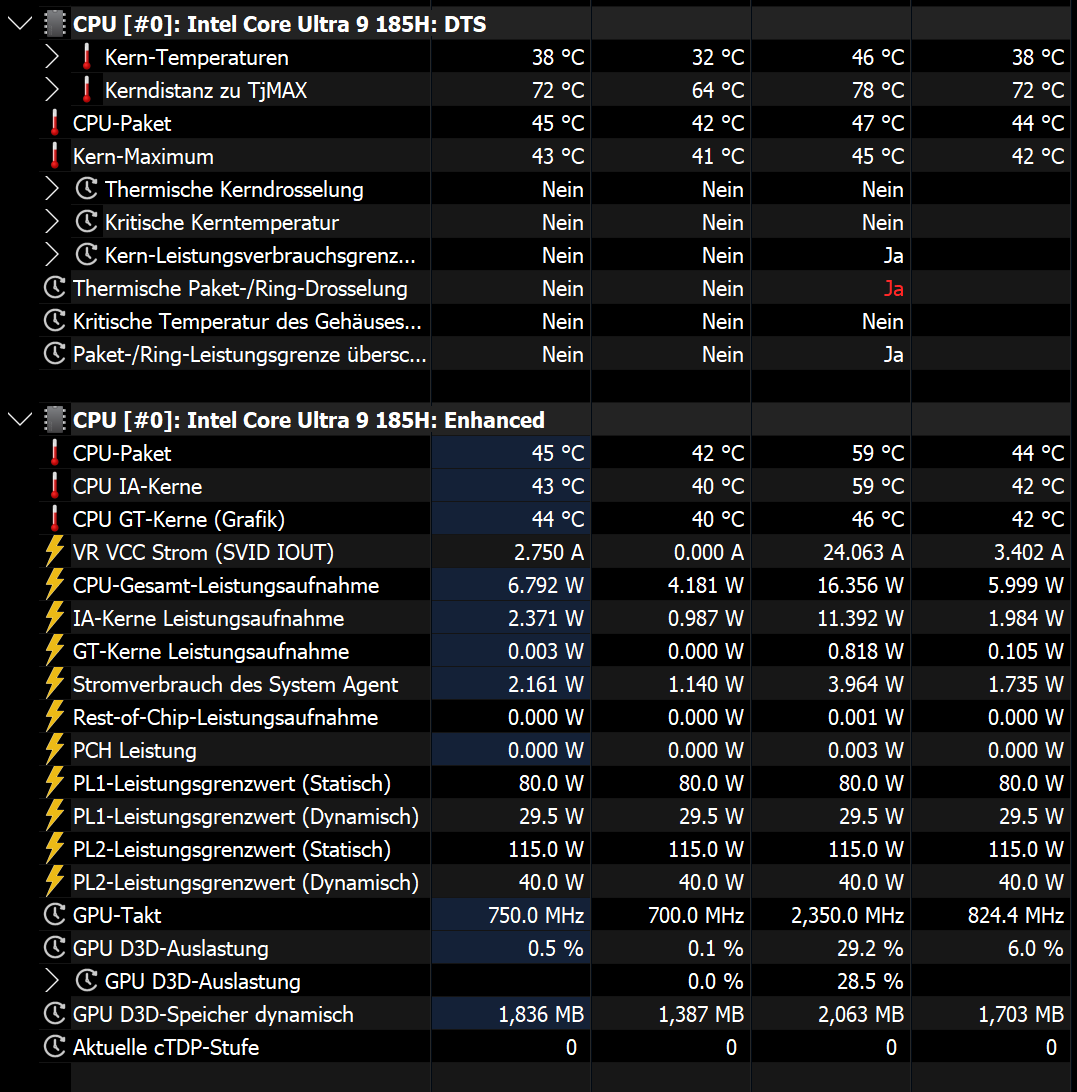Click the red 'Ja' value for Thermische Paket-/Ring-Drosselung

(x=893, y=288)
